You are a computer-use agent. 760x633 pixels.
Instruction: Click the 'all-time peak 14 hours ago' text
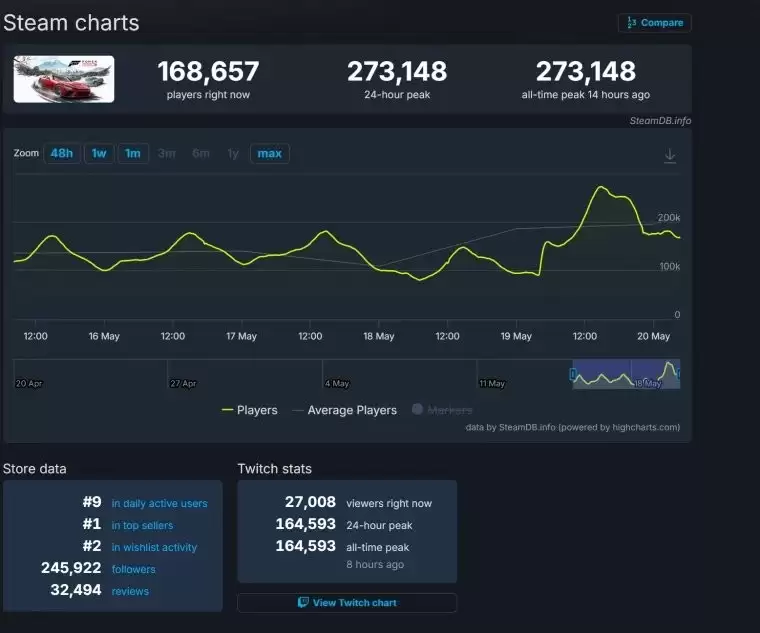pos(586,95)
